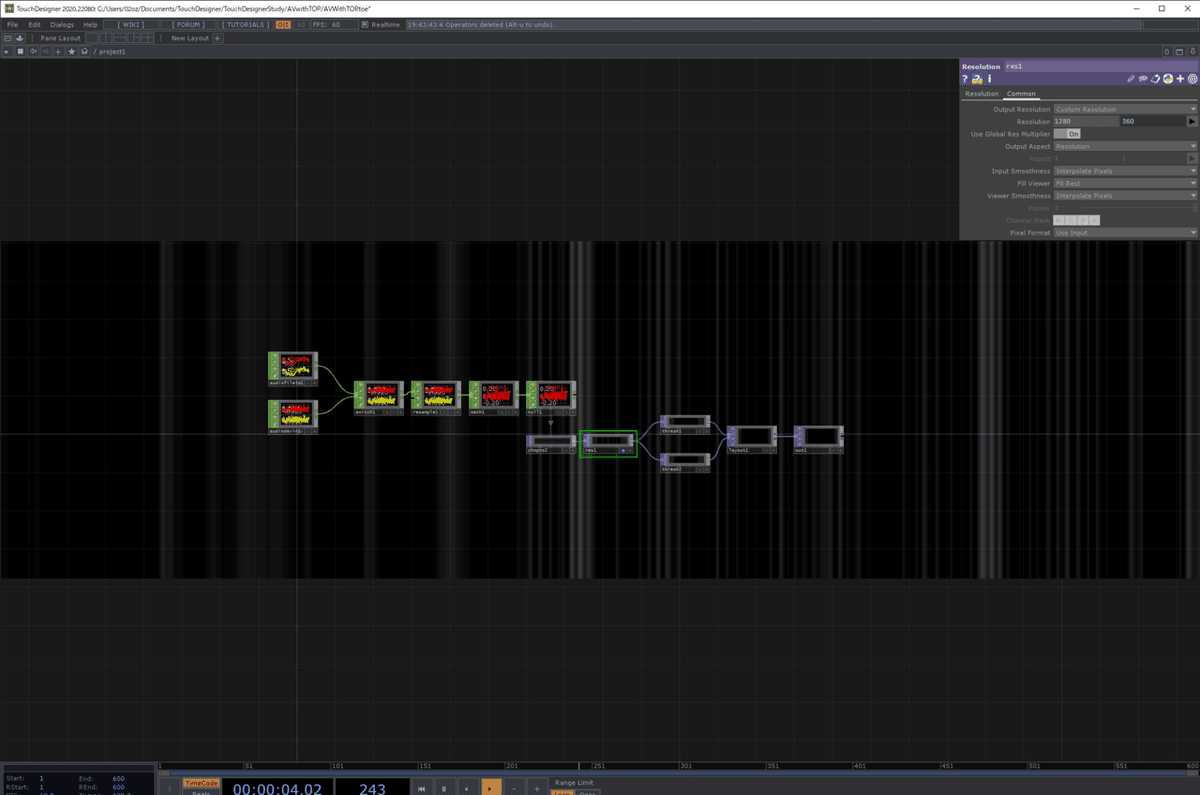Image resolution: width=1200 pixels, height=795 pixels.
Task: Select the chopto2 TOP node
Action: pyautogui.click(x=551, y=444)
